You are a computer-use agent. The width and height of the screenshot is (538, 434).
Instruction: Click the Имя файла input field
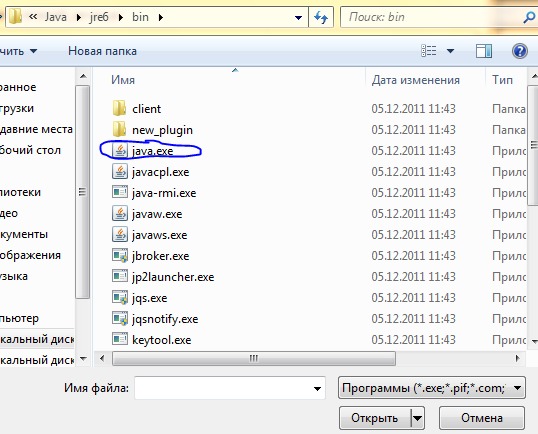pos(230,388)
